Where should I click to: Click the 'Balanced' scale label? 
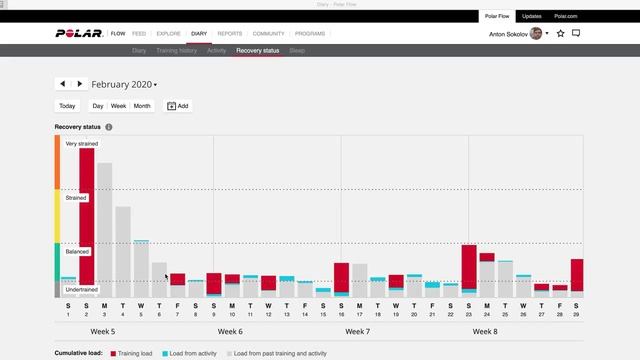(x=77, y=251)
